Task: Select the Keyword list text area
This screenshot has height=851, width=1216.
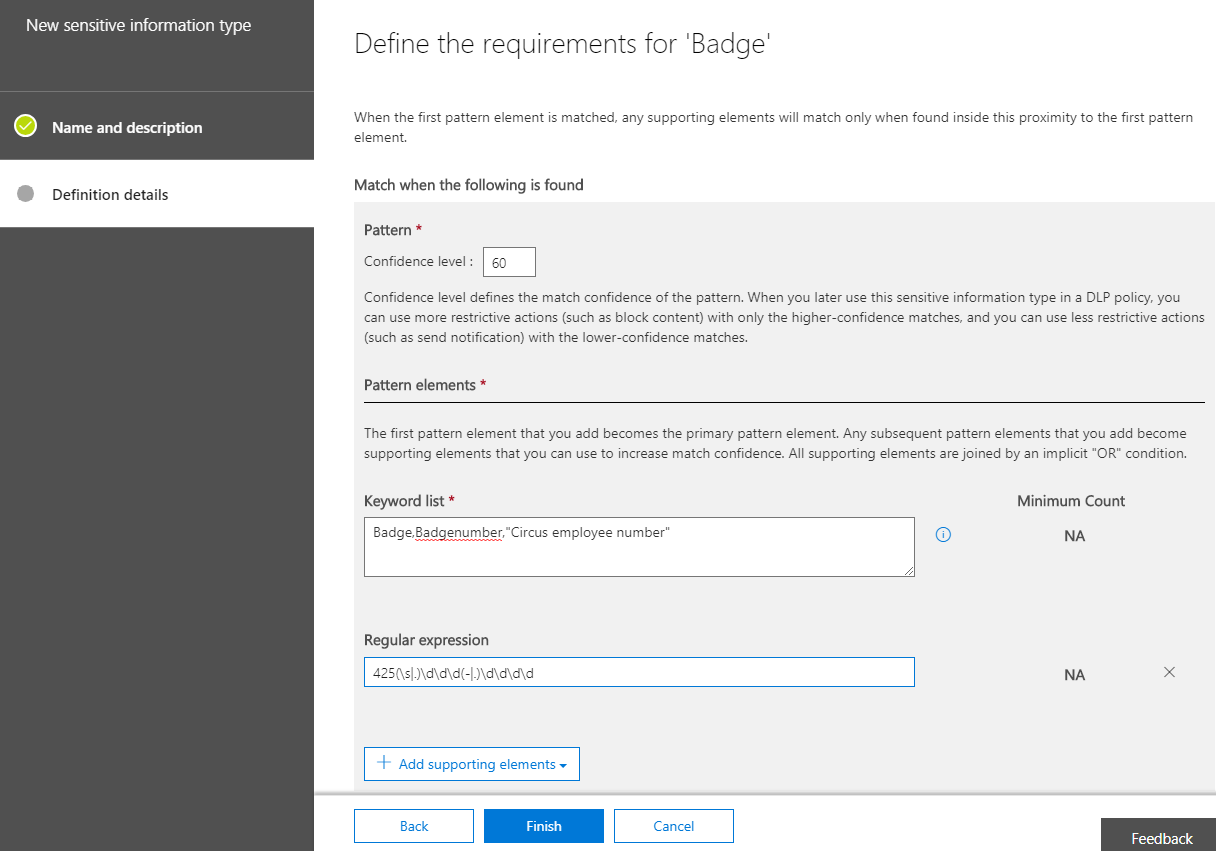Action: coord(639,546)
